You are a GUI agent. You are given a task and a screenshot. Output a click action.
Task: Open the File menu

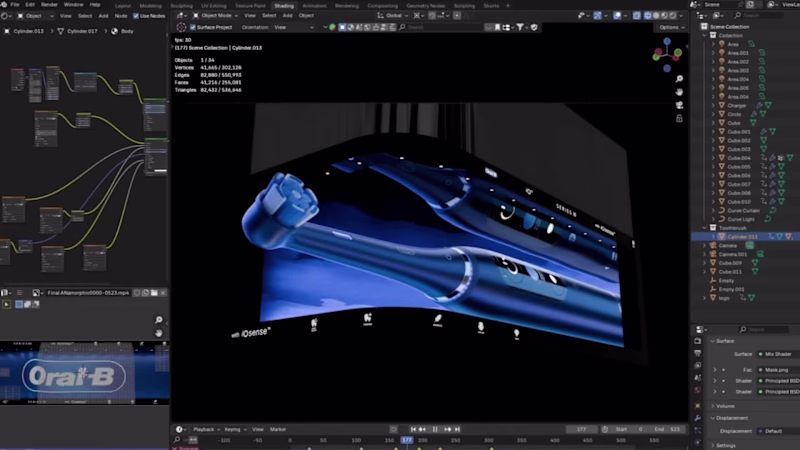[x=15, y=5]
